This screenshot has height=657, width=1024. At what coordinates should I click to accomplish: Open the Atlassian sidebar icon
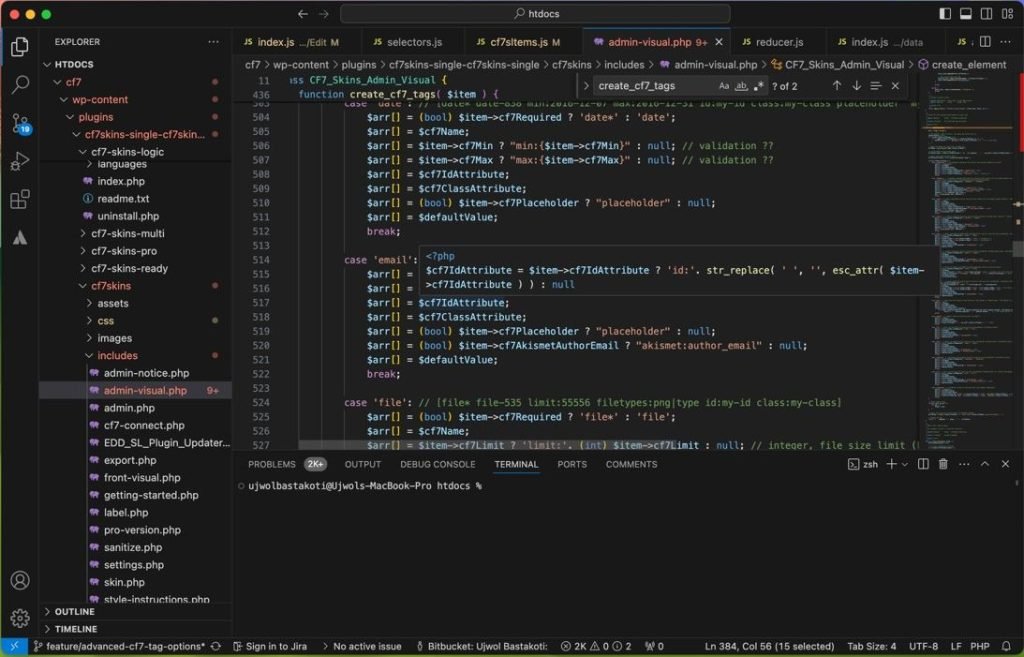click(x=20, y=237)
